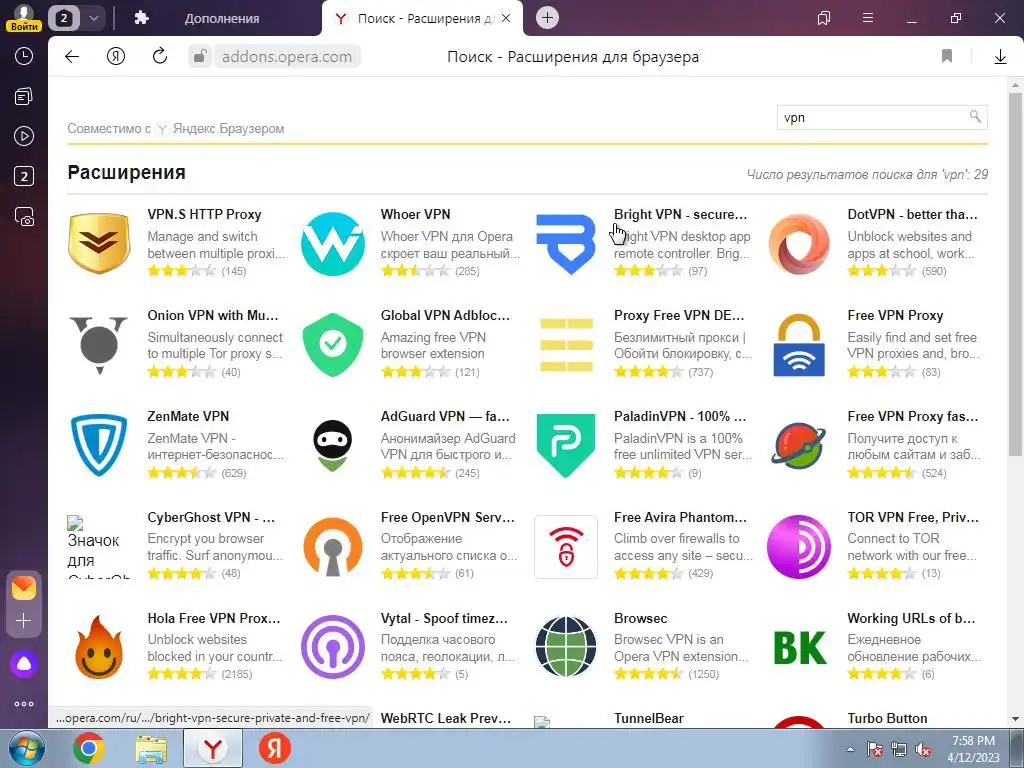Open the add-sidebar-app plus button
Screen dimensions: 1024x768
coord(24,620)
